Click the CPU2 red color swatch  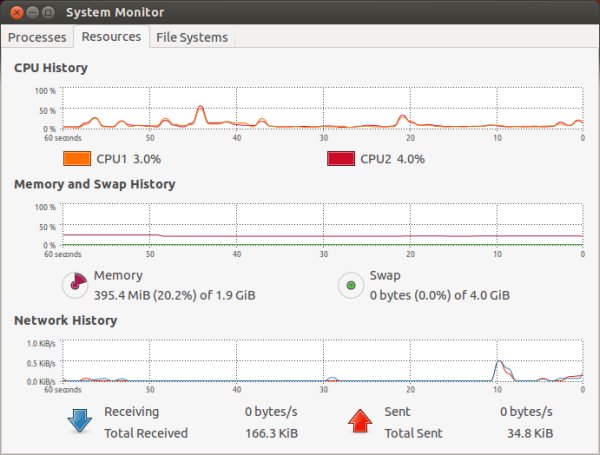(341, 158)
